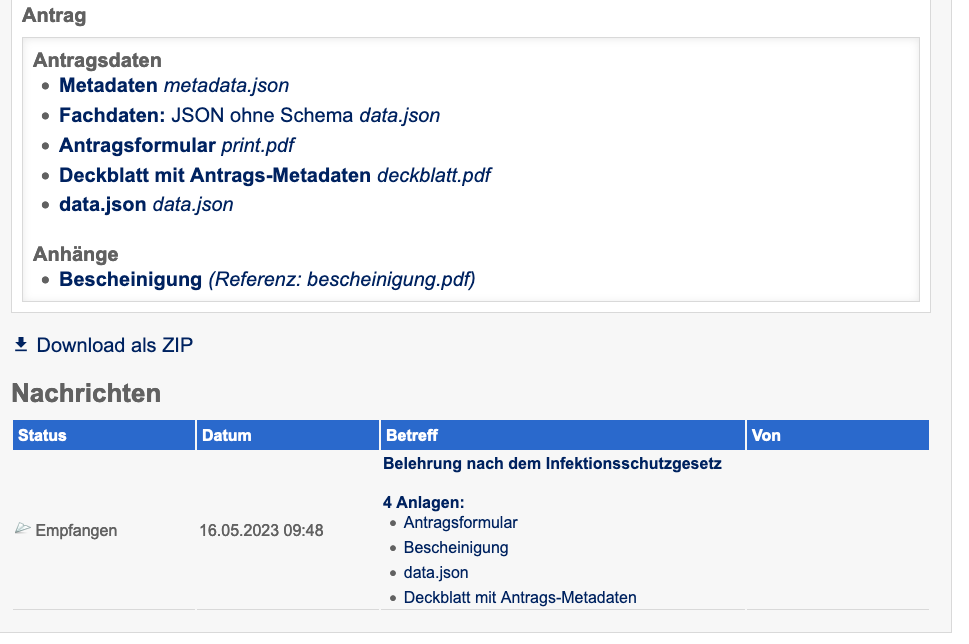Viewport: 969px width, 644px height.
Task: Open data.json in the message's Anlagen list
Action: coord(436,573)
